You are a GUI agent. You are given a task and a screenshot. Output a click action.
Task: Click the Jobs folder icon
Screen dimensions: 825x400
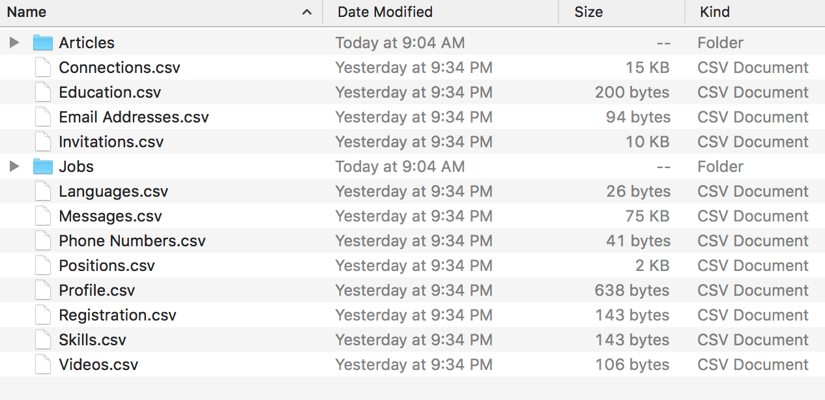43,166
